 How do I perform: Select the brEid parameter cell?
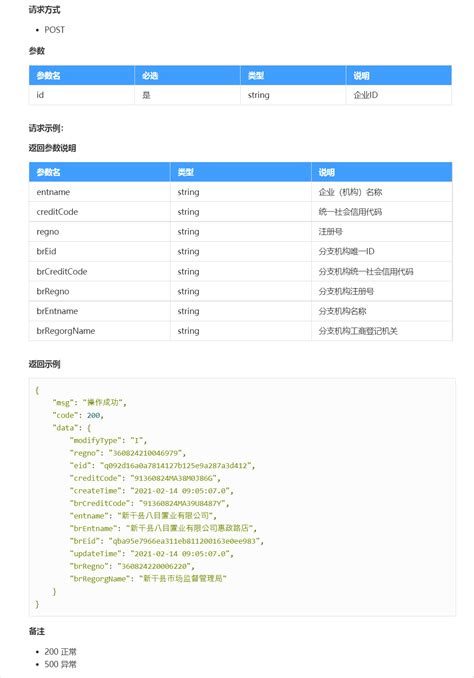coord(99,252)
